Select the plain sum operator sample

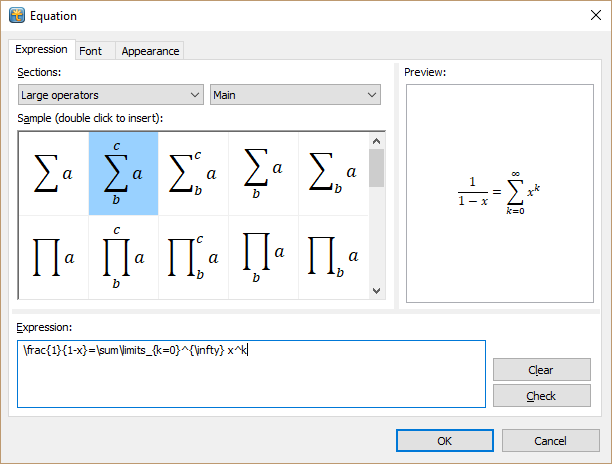[x=53, y=173]
